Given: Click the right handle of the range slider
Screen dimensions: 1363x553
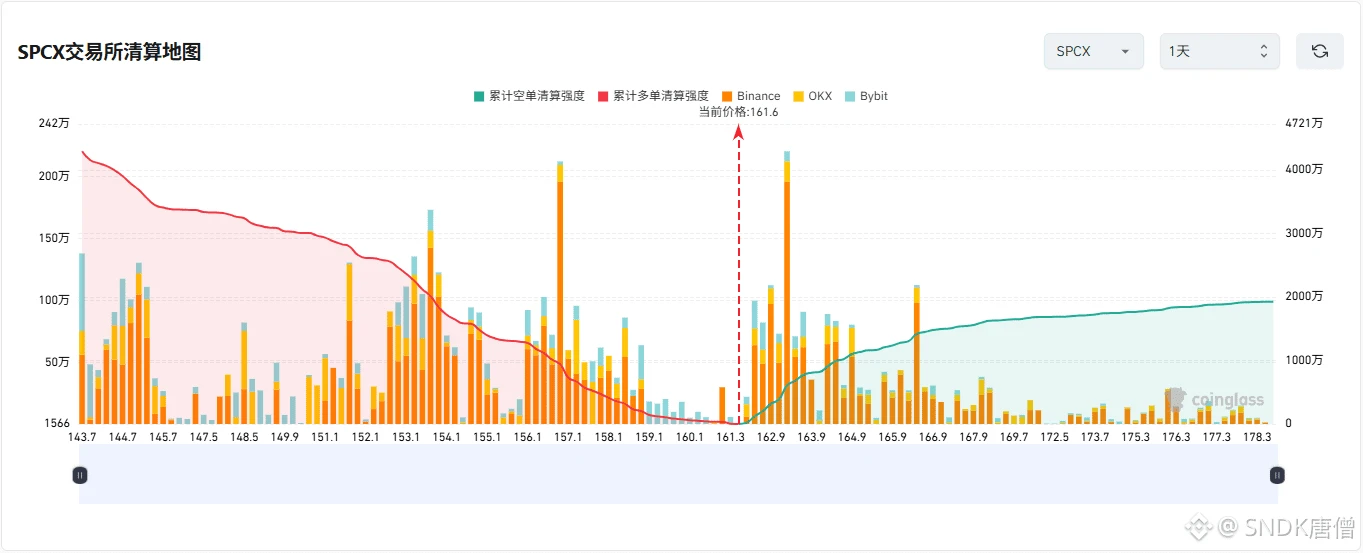Looking at the screenshot, I should pyautogui.click(x=1276, y=475).
